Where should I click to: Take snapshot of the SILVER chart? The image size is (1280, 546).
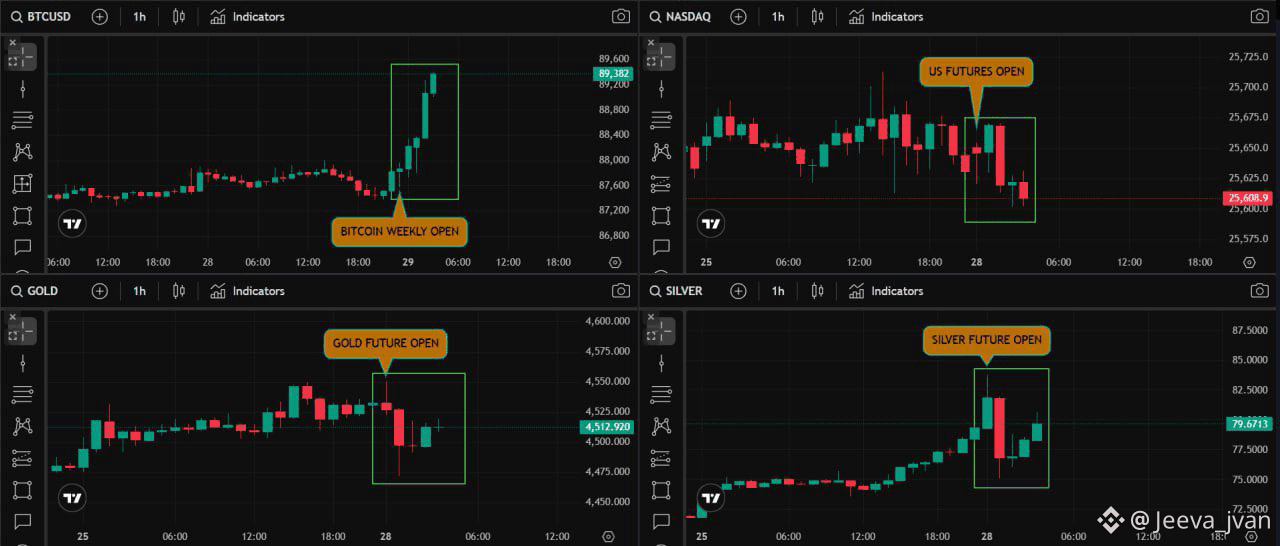(x=1260, y=291)
